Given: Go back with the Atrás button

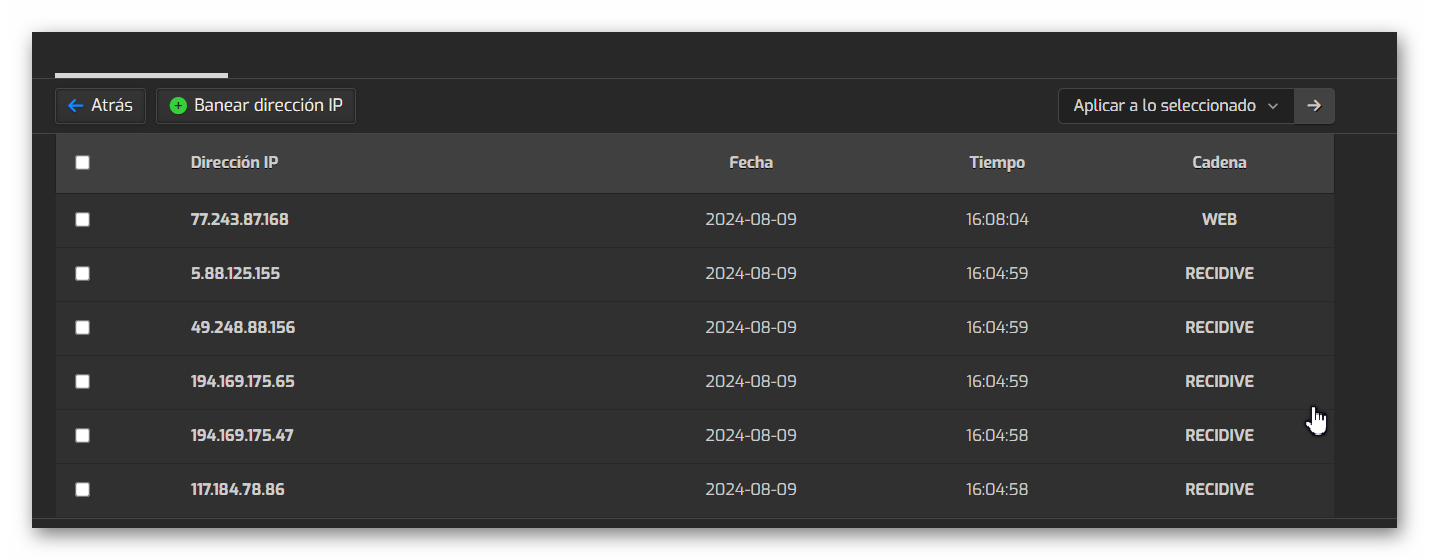Looking at the screenshot, I should pos(101,105).
